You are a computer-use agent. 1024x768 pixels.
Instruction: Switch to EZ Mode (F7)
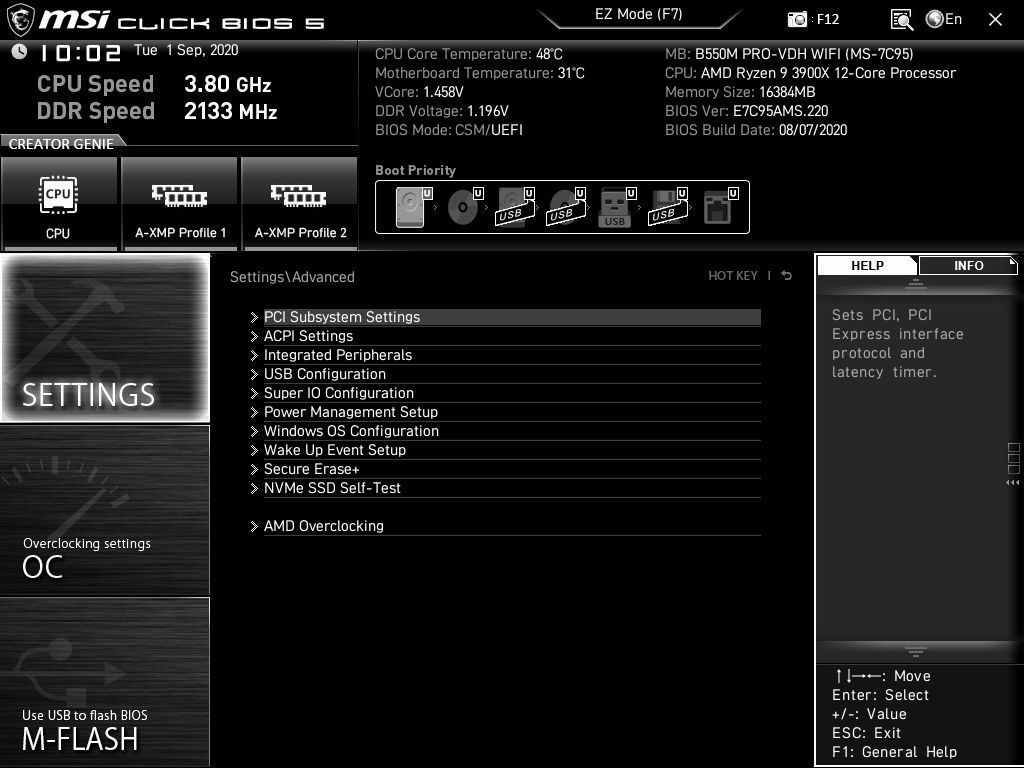[639, 15]
